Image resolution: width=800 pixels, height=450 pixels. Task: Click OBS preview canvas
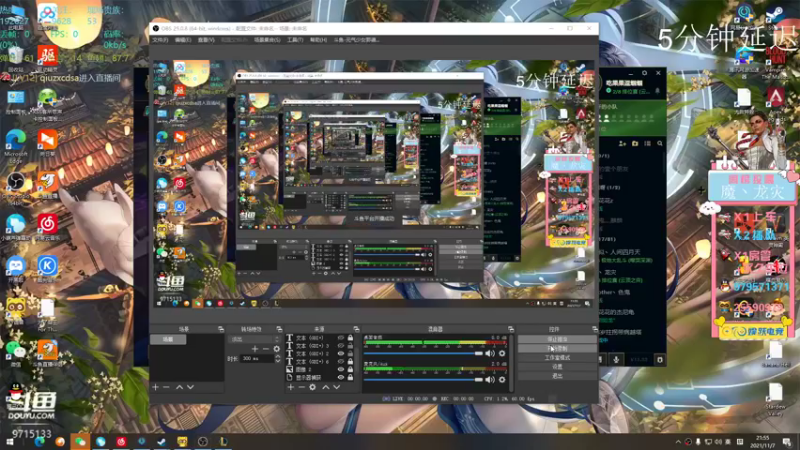coord(374,184)
